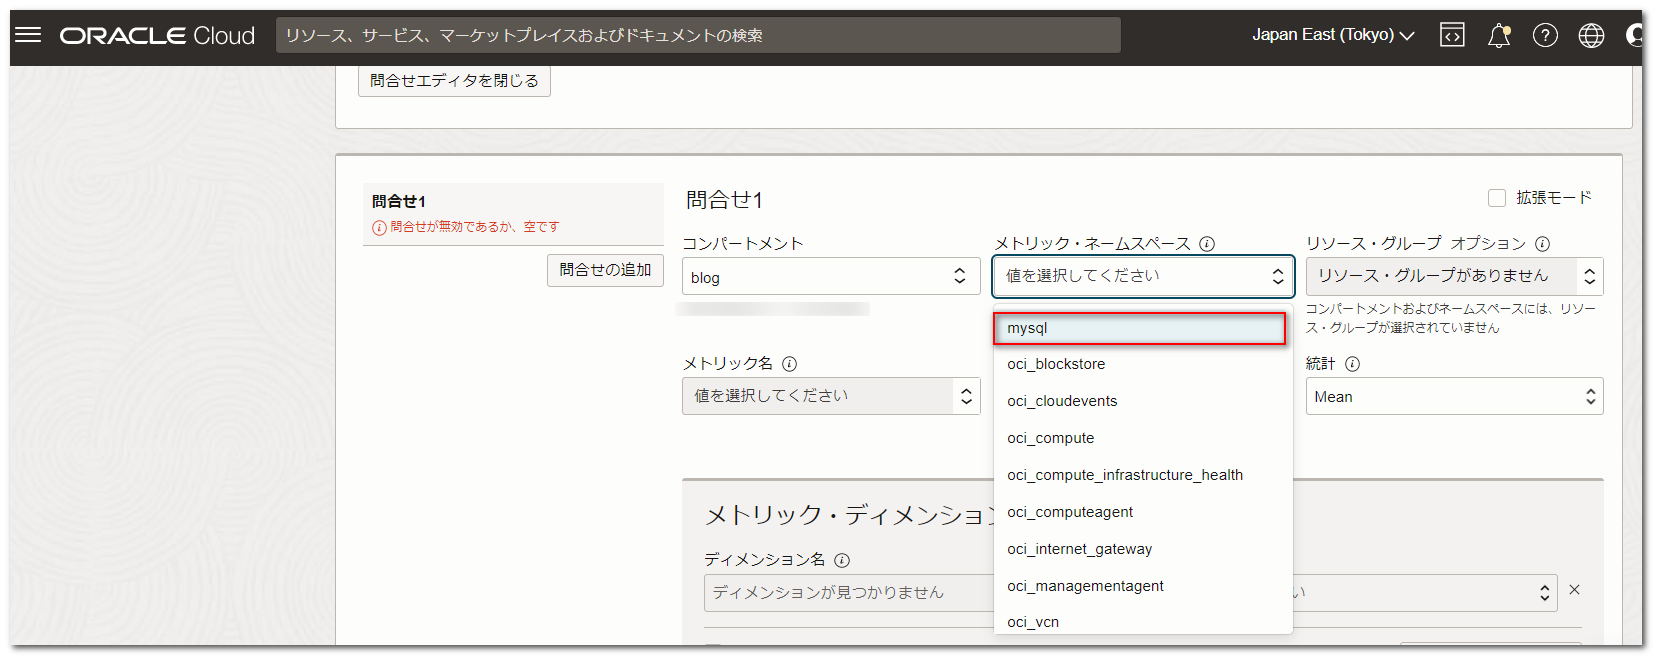Click info icon next to メトリック・ネームスペース
Image resolution: width=1653 pixels, height=656 pixels.
click(1207, 244)
